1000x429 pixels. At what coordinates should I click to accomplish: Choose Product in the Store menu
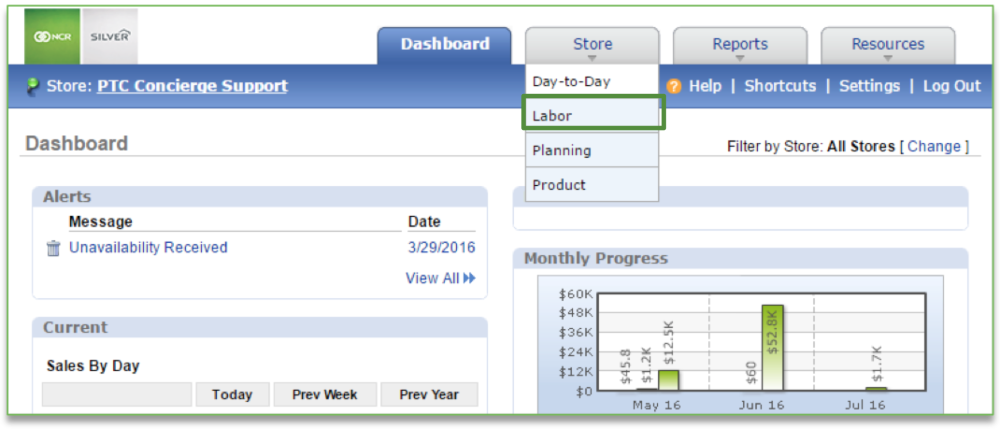pos(559,185)
